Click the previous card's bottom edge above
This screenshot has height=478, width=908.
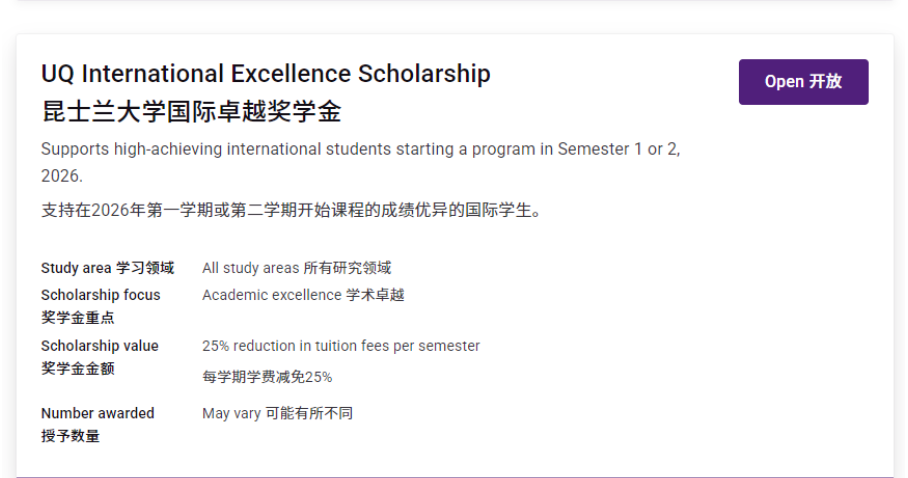454,2
